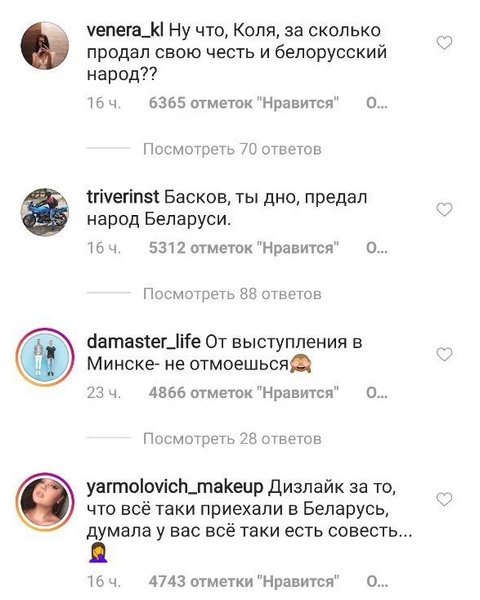Like triverinst's comment with the heart
This screenshot has height=600, width=480.
pyautogui.click(x=444, y=210)
